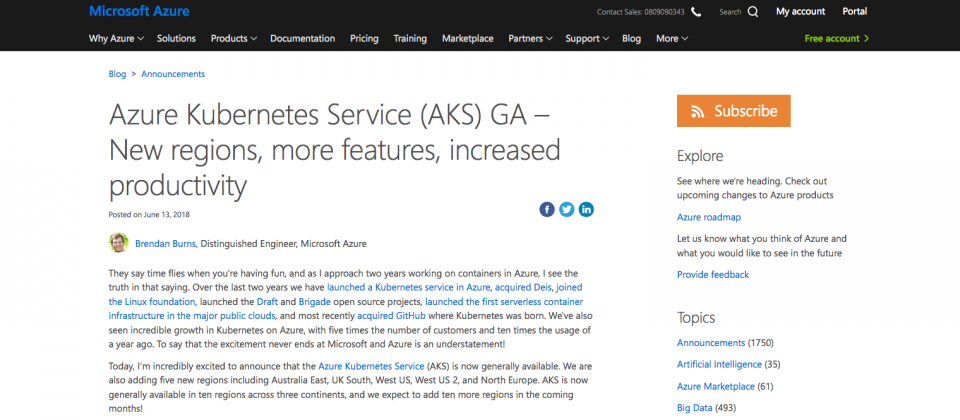Expand the Why Azure dropdown
The height and width of the screenshot is (420, 960).
[116, 39]
